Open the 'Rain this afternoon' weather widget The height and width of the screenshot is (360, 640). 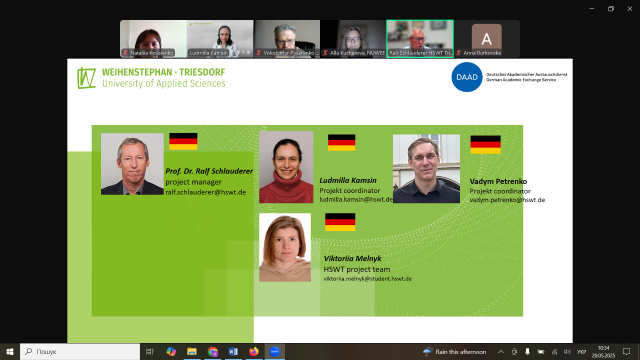[x=455, y=351]
